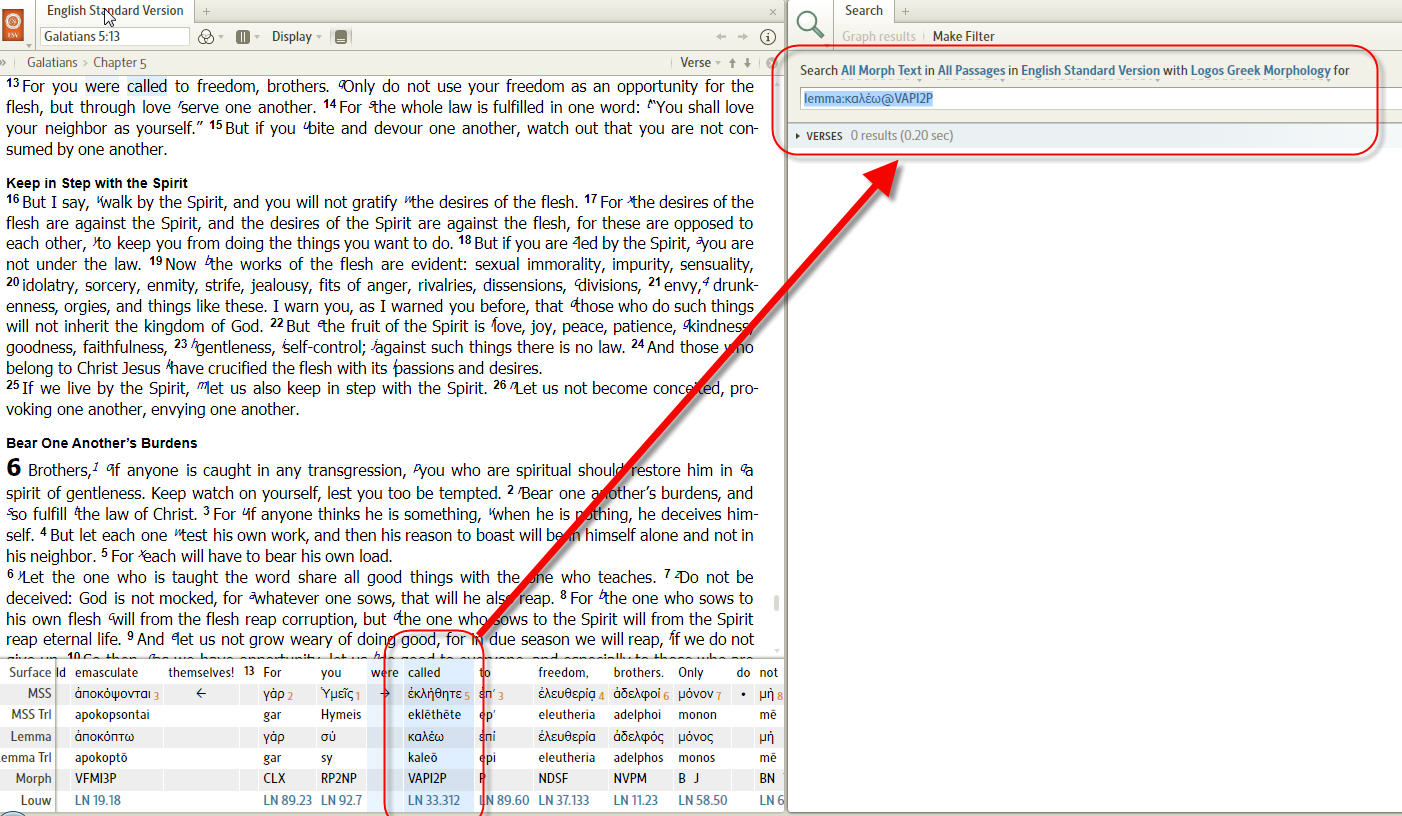1402x816 pixels.
Task: Jump to next verse with down arrow
Action: click(x=747, y=62)
